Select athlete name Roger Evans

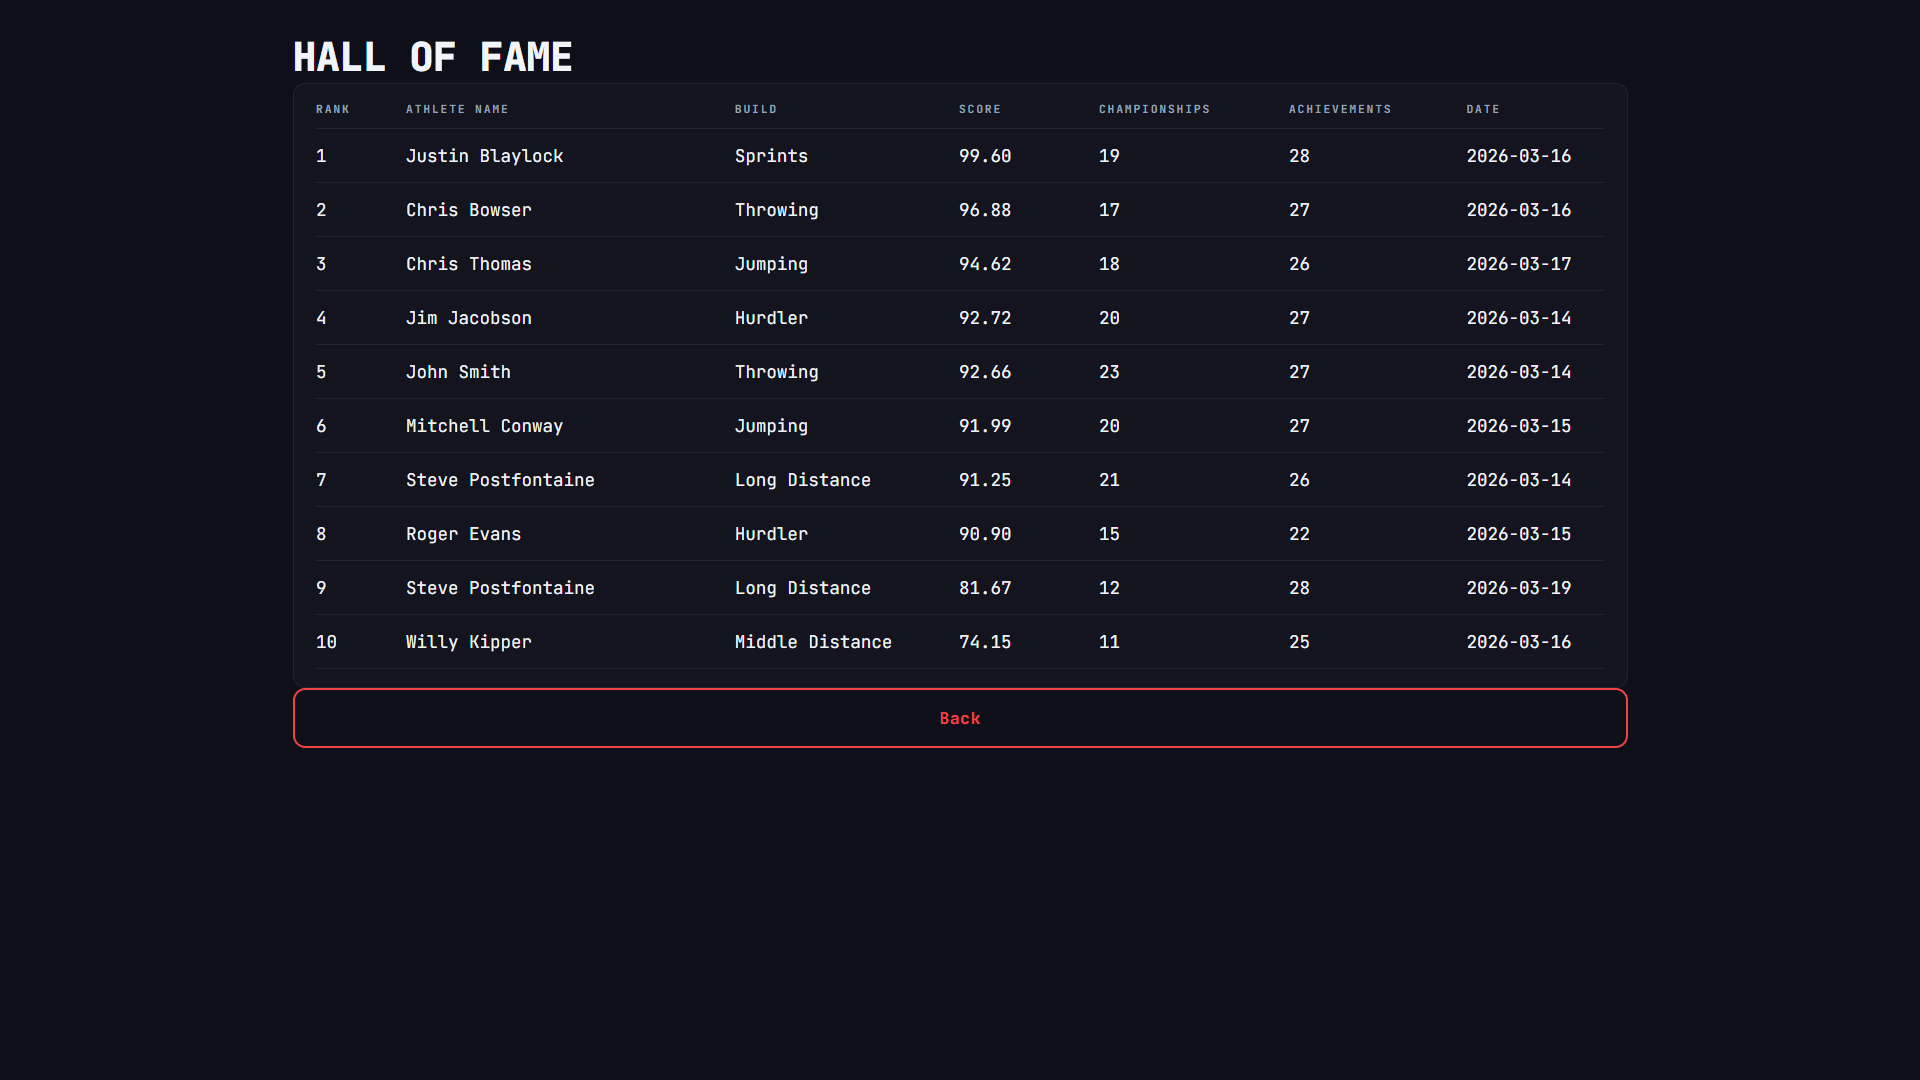click(x=464, y=534)
